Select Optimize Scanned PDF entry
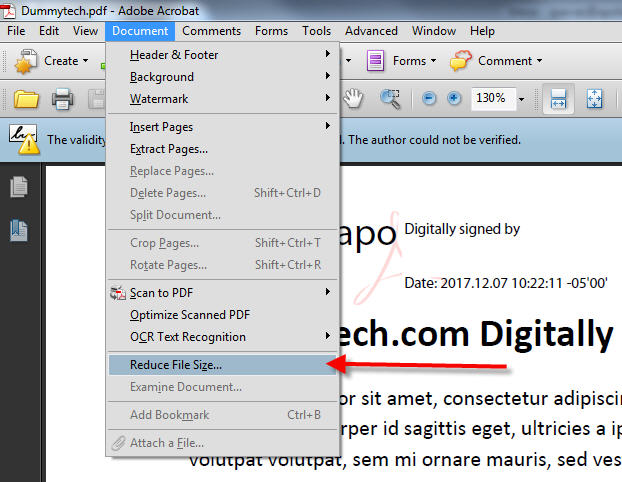 [x=223, y=315]
